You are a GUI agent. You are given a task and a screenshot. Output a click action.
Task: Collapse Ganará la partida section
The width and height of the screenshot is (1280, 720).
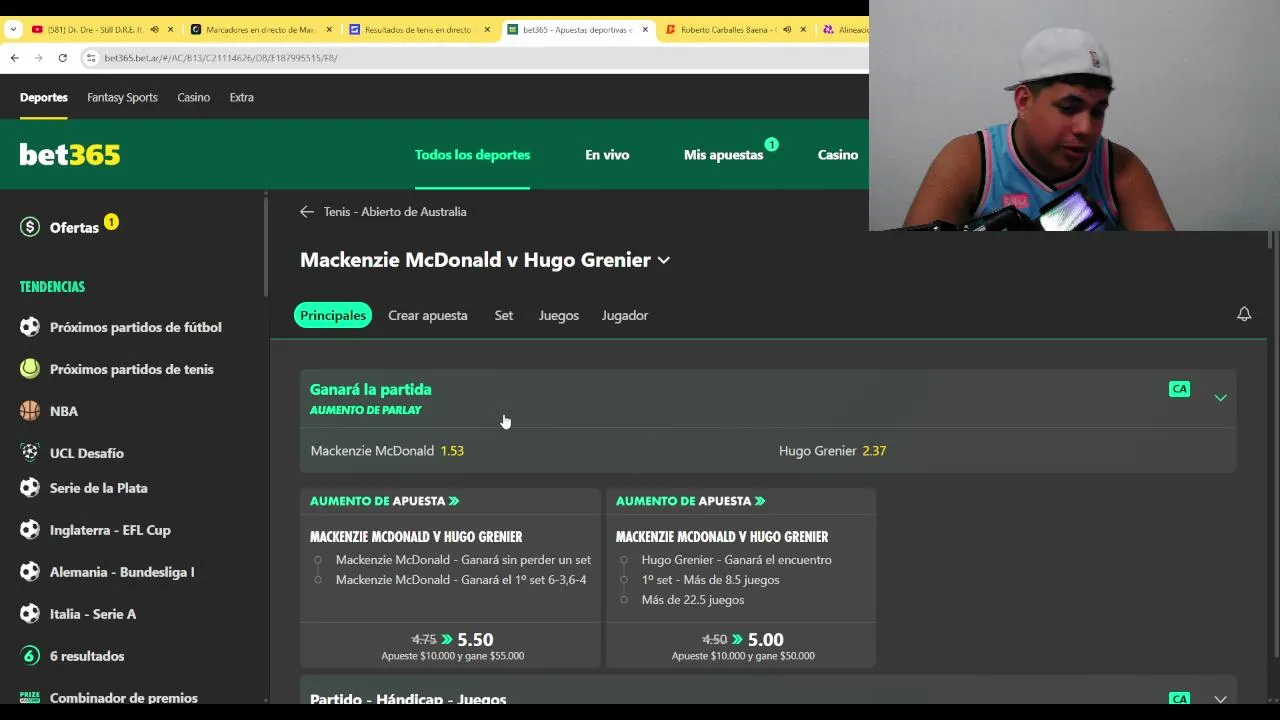click(x=1220, y=398)
